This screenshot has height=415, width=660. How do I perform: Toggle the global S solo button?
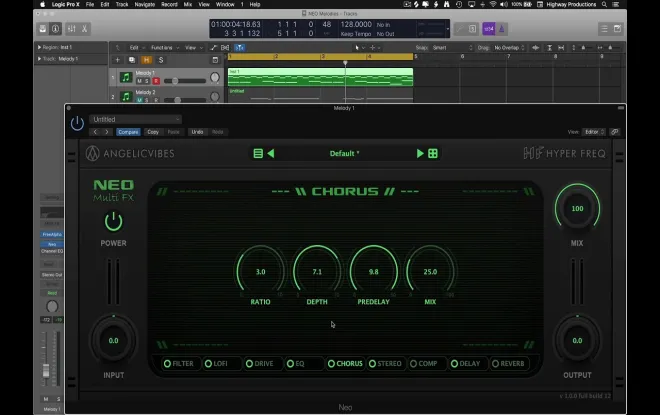pos(160,60)
